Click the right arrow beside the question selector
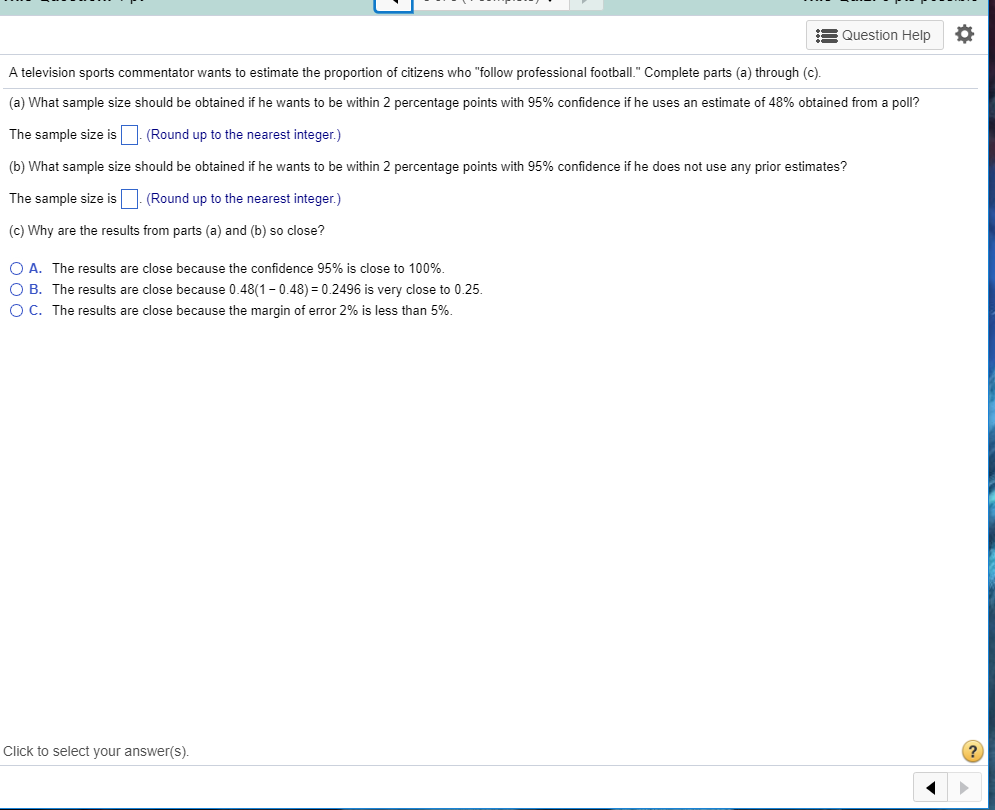The height and width of the screenshot is (810, 995). 585,4
